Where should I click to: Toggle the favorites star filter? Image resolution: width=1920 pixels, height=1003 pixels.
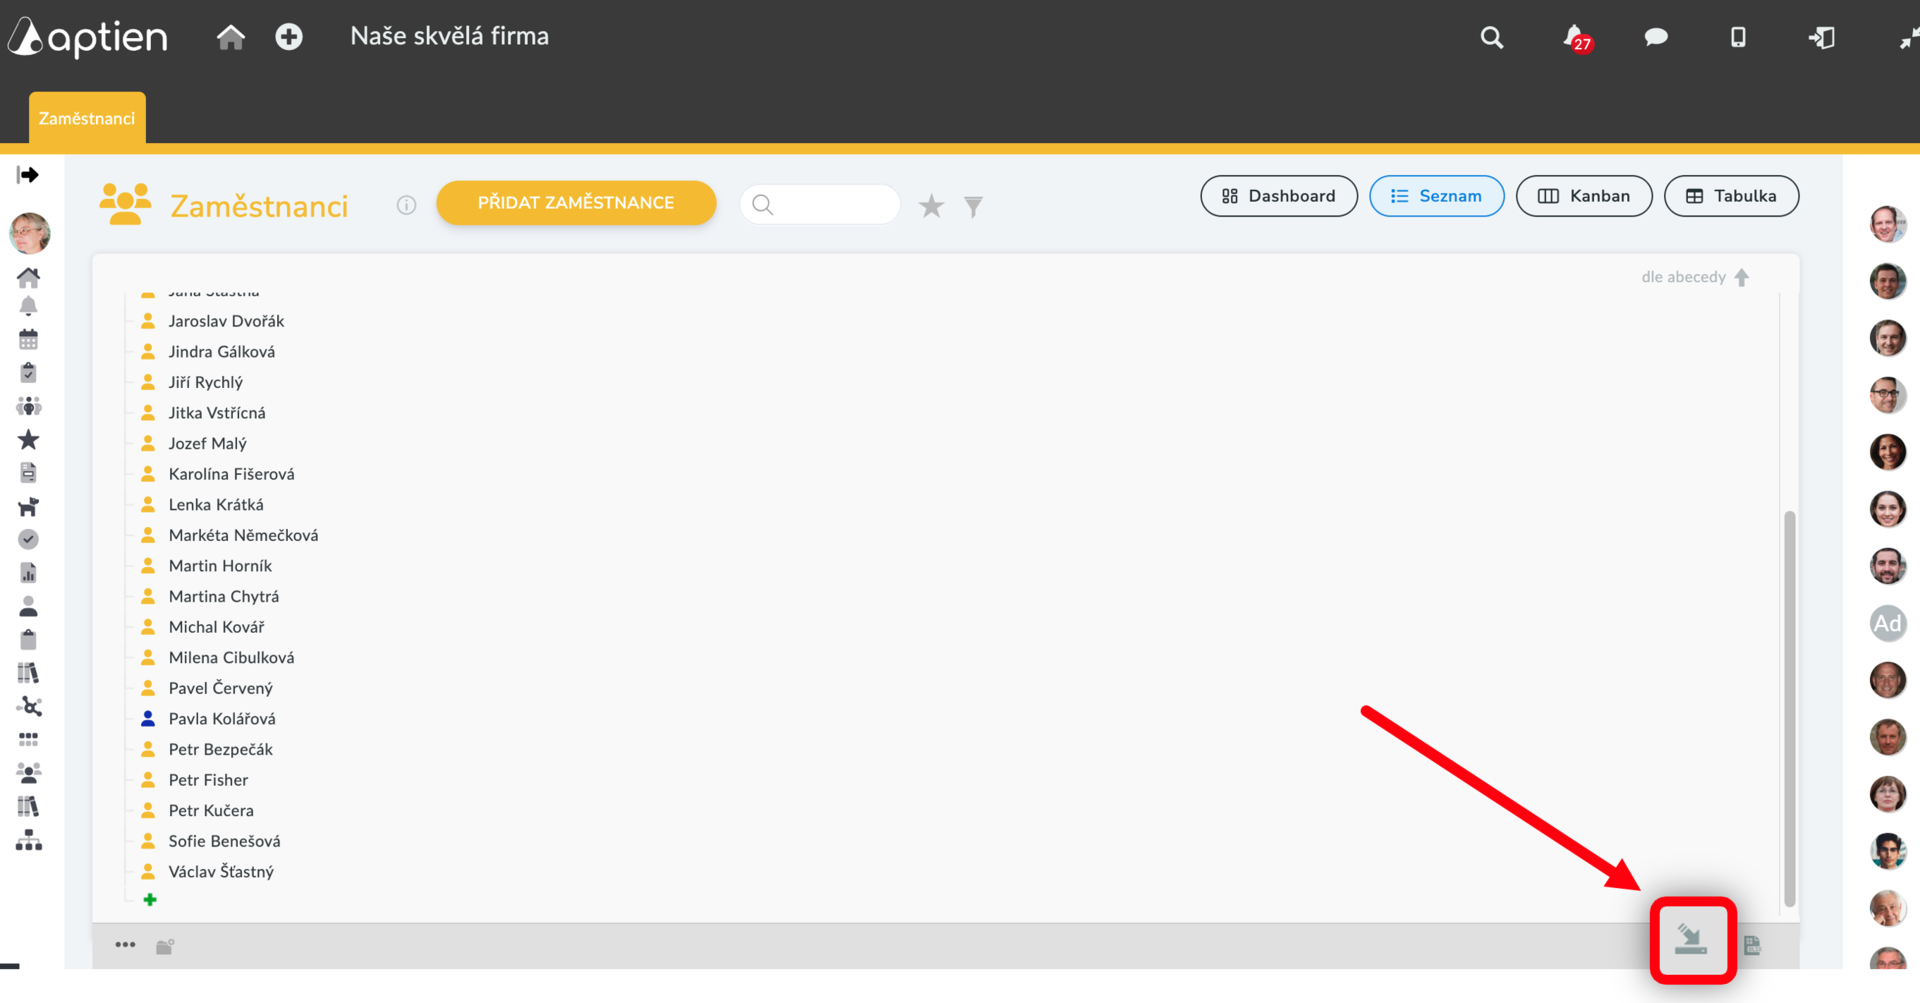(x=931, y=206)
